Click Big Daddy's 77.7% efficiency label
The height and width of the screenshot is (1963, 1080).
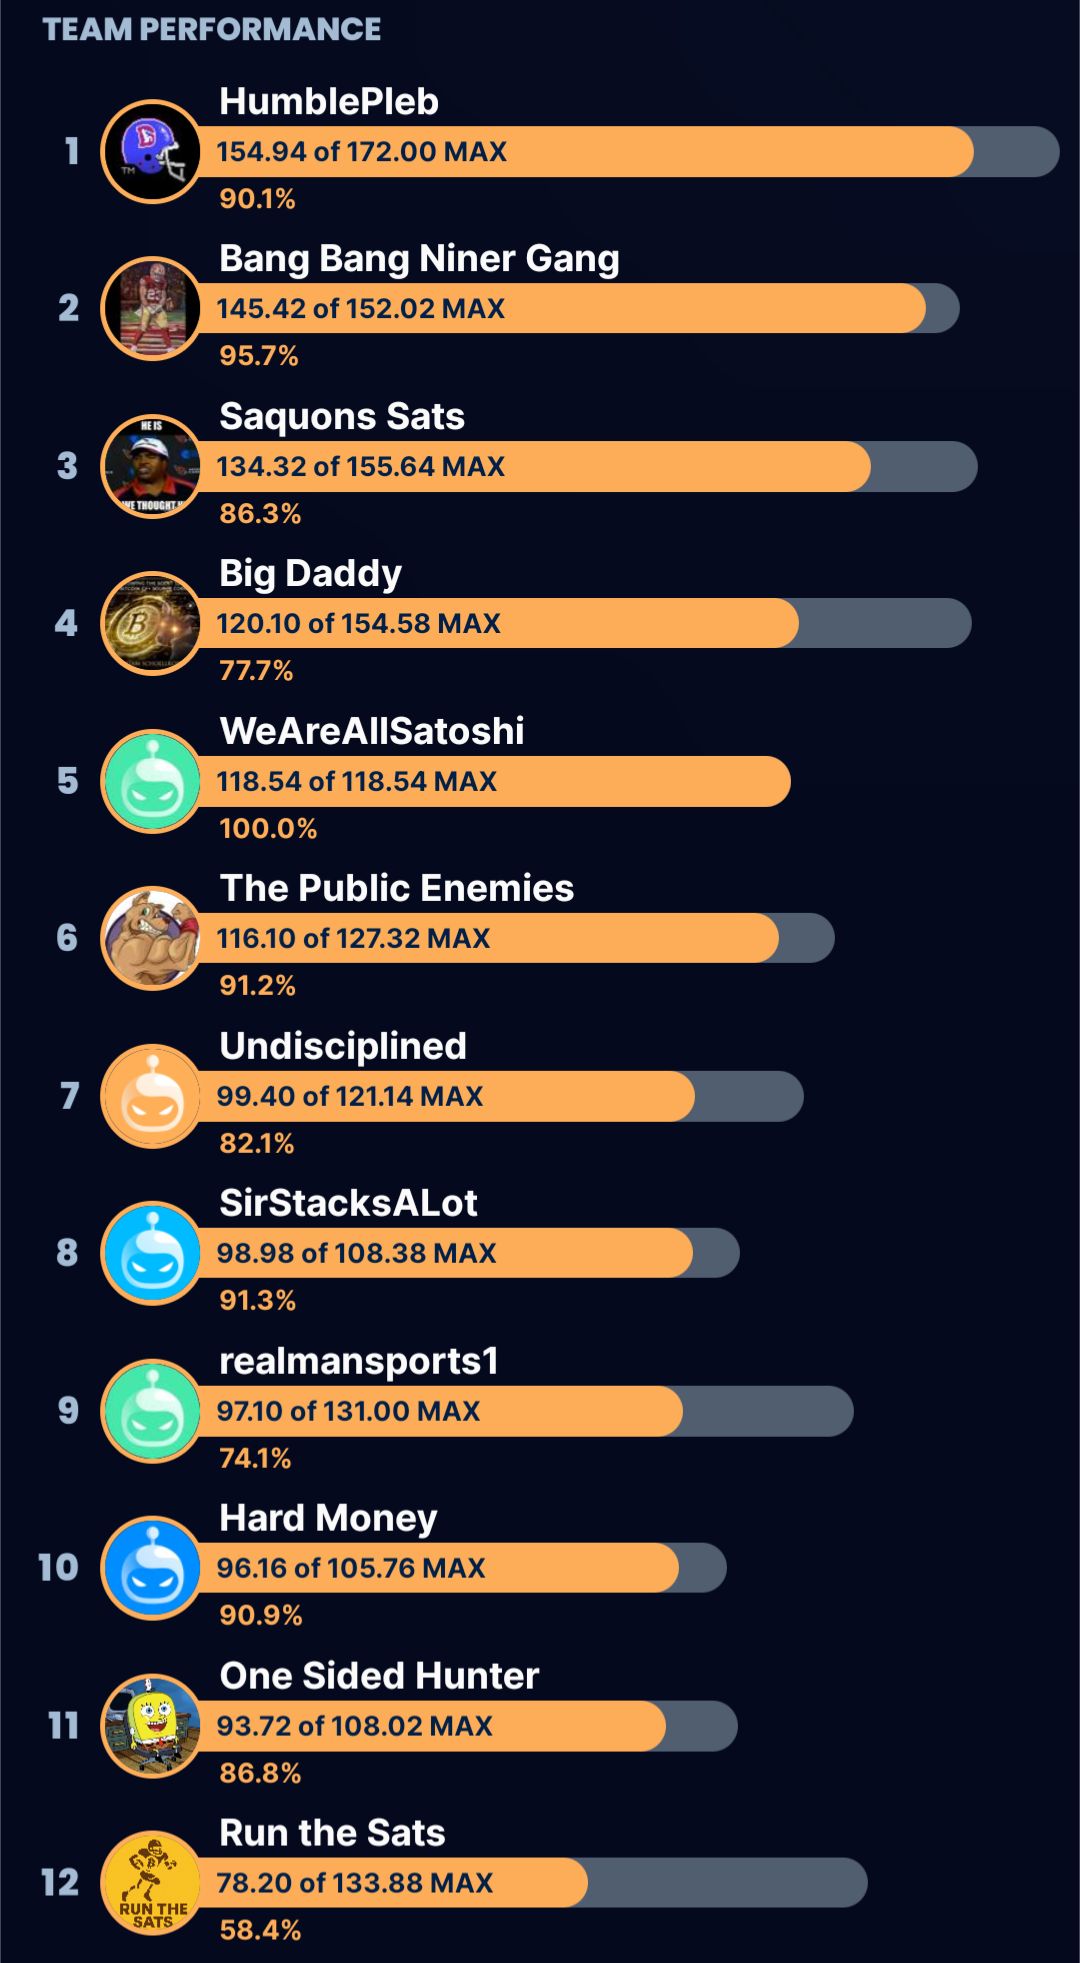256,671
